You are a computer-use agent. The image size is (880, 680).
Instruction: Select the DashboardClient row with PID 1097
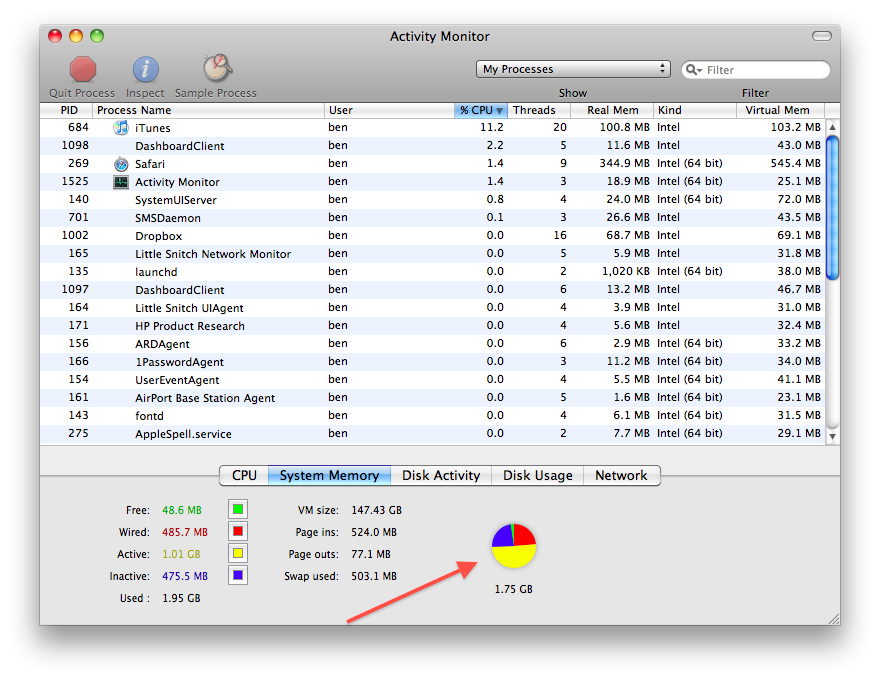pyautogui.click(x=433, y=290)
